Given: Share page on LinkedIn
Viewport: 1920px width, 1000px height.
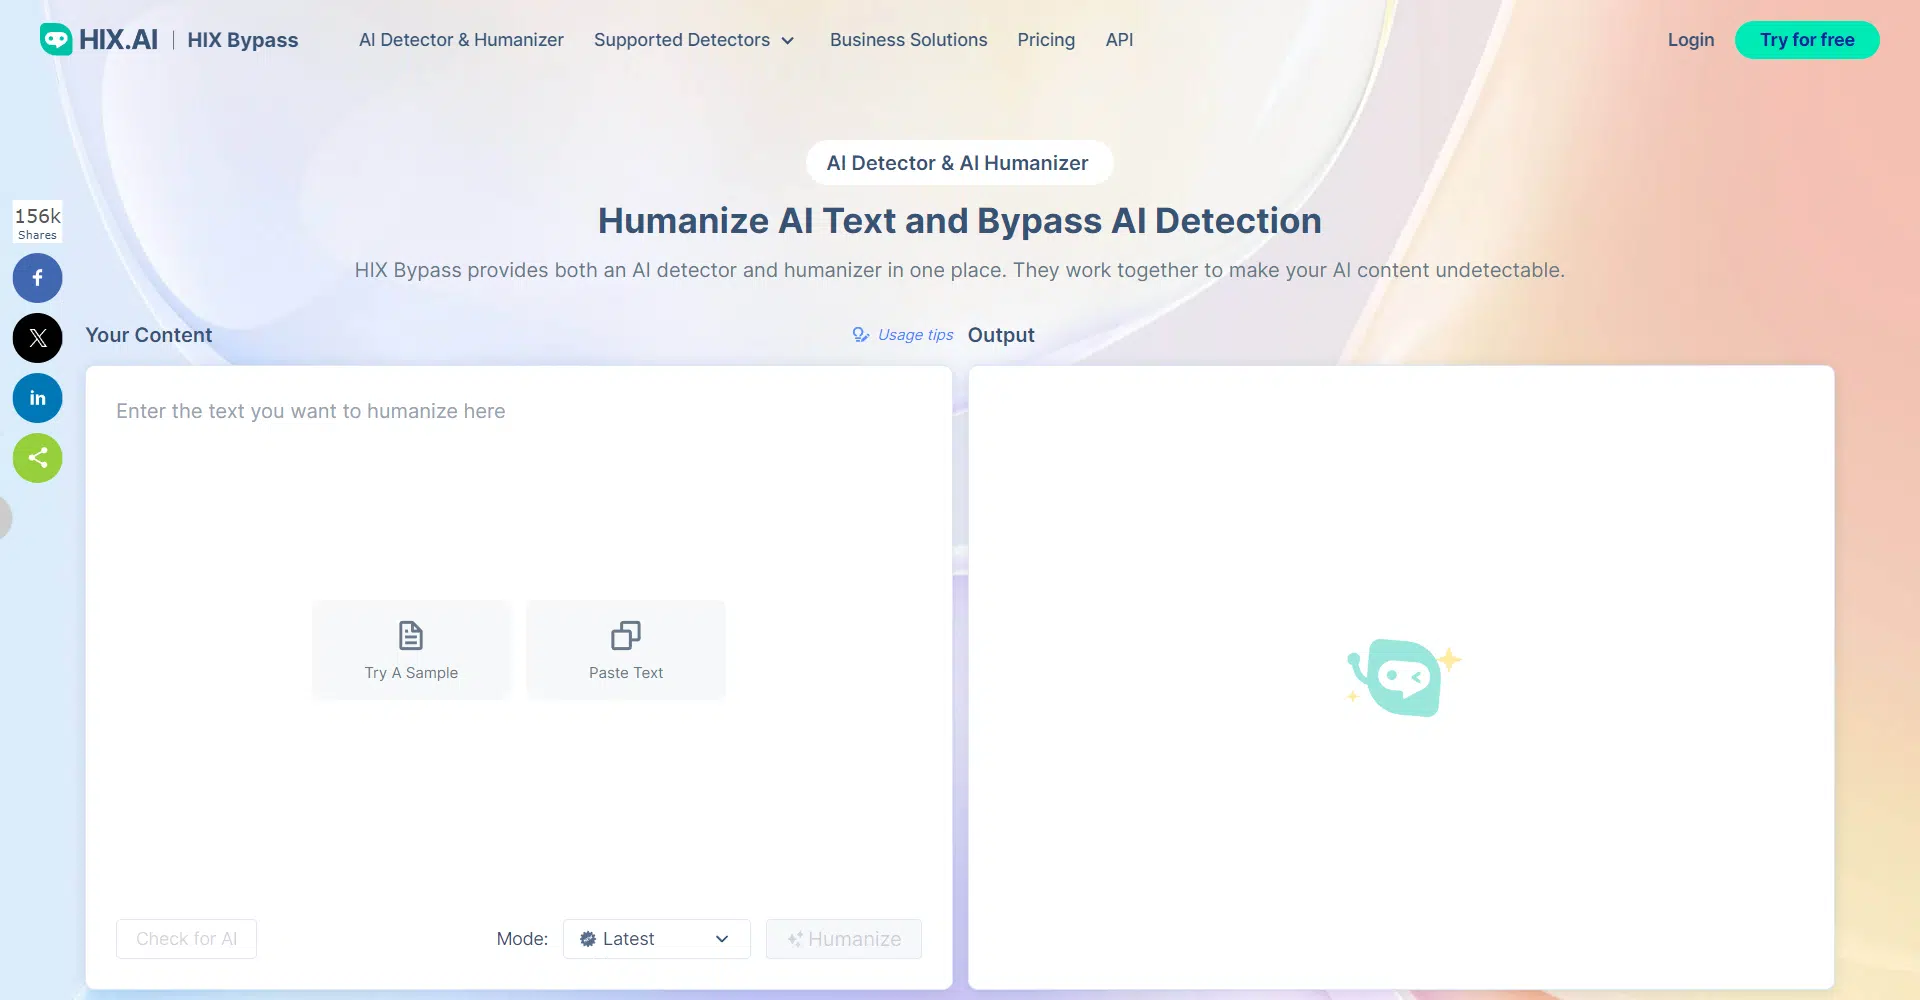Looking at the screenshot, I should (x=37, y=398).
